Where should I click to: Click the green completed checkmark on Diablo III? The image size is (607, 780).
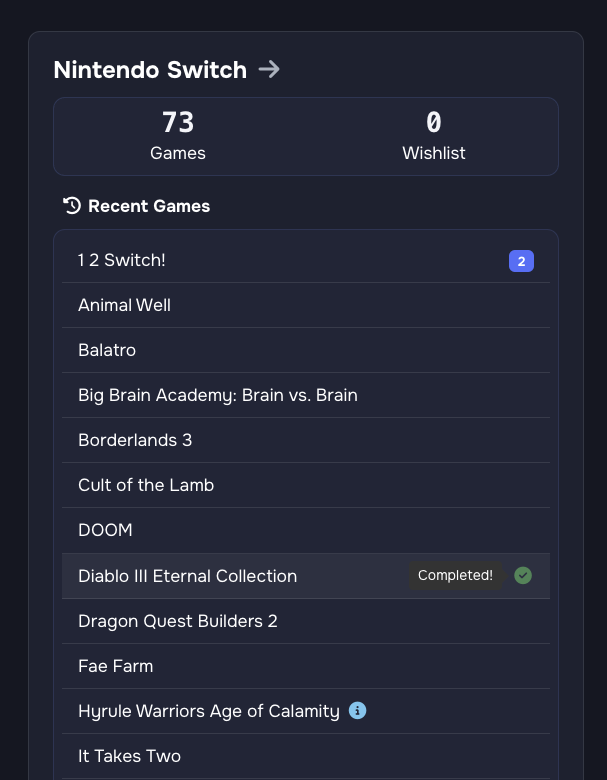pos(523,575)
